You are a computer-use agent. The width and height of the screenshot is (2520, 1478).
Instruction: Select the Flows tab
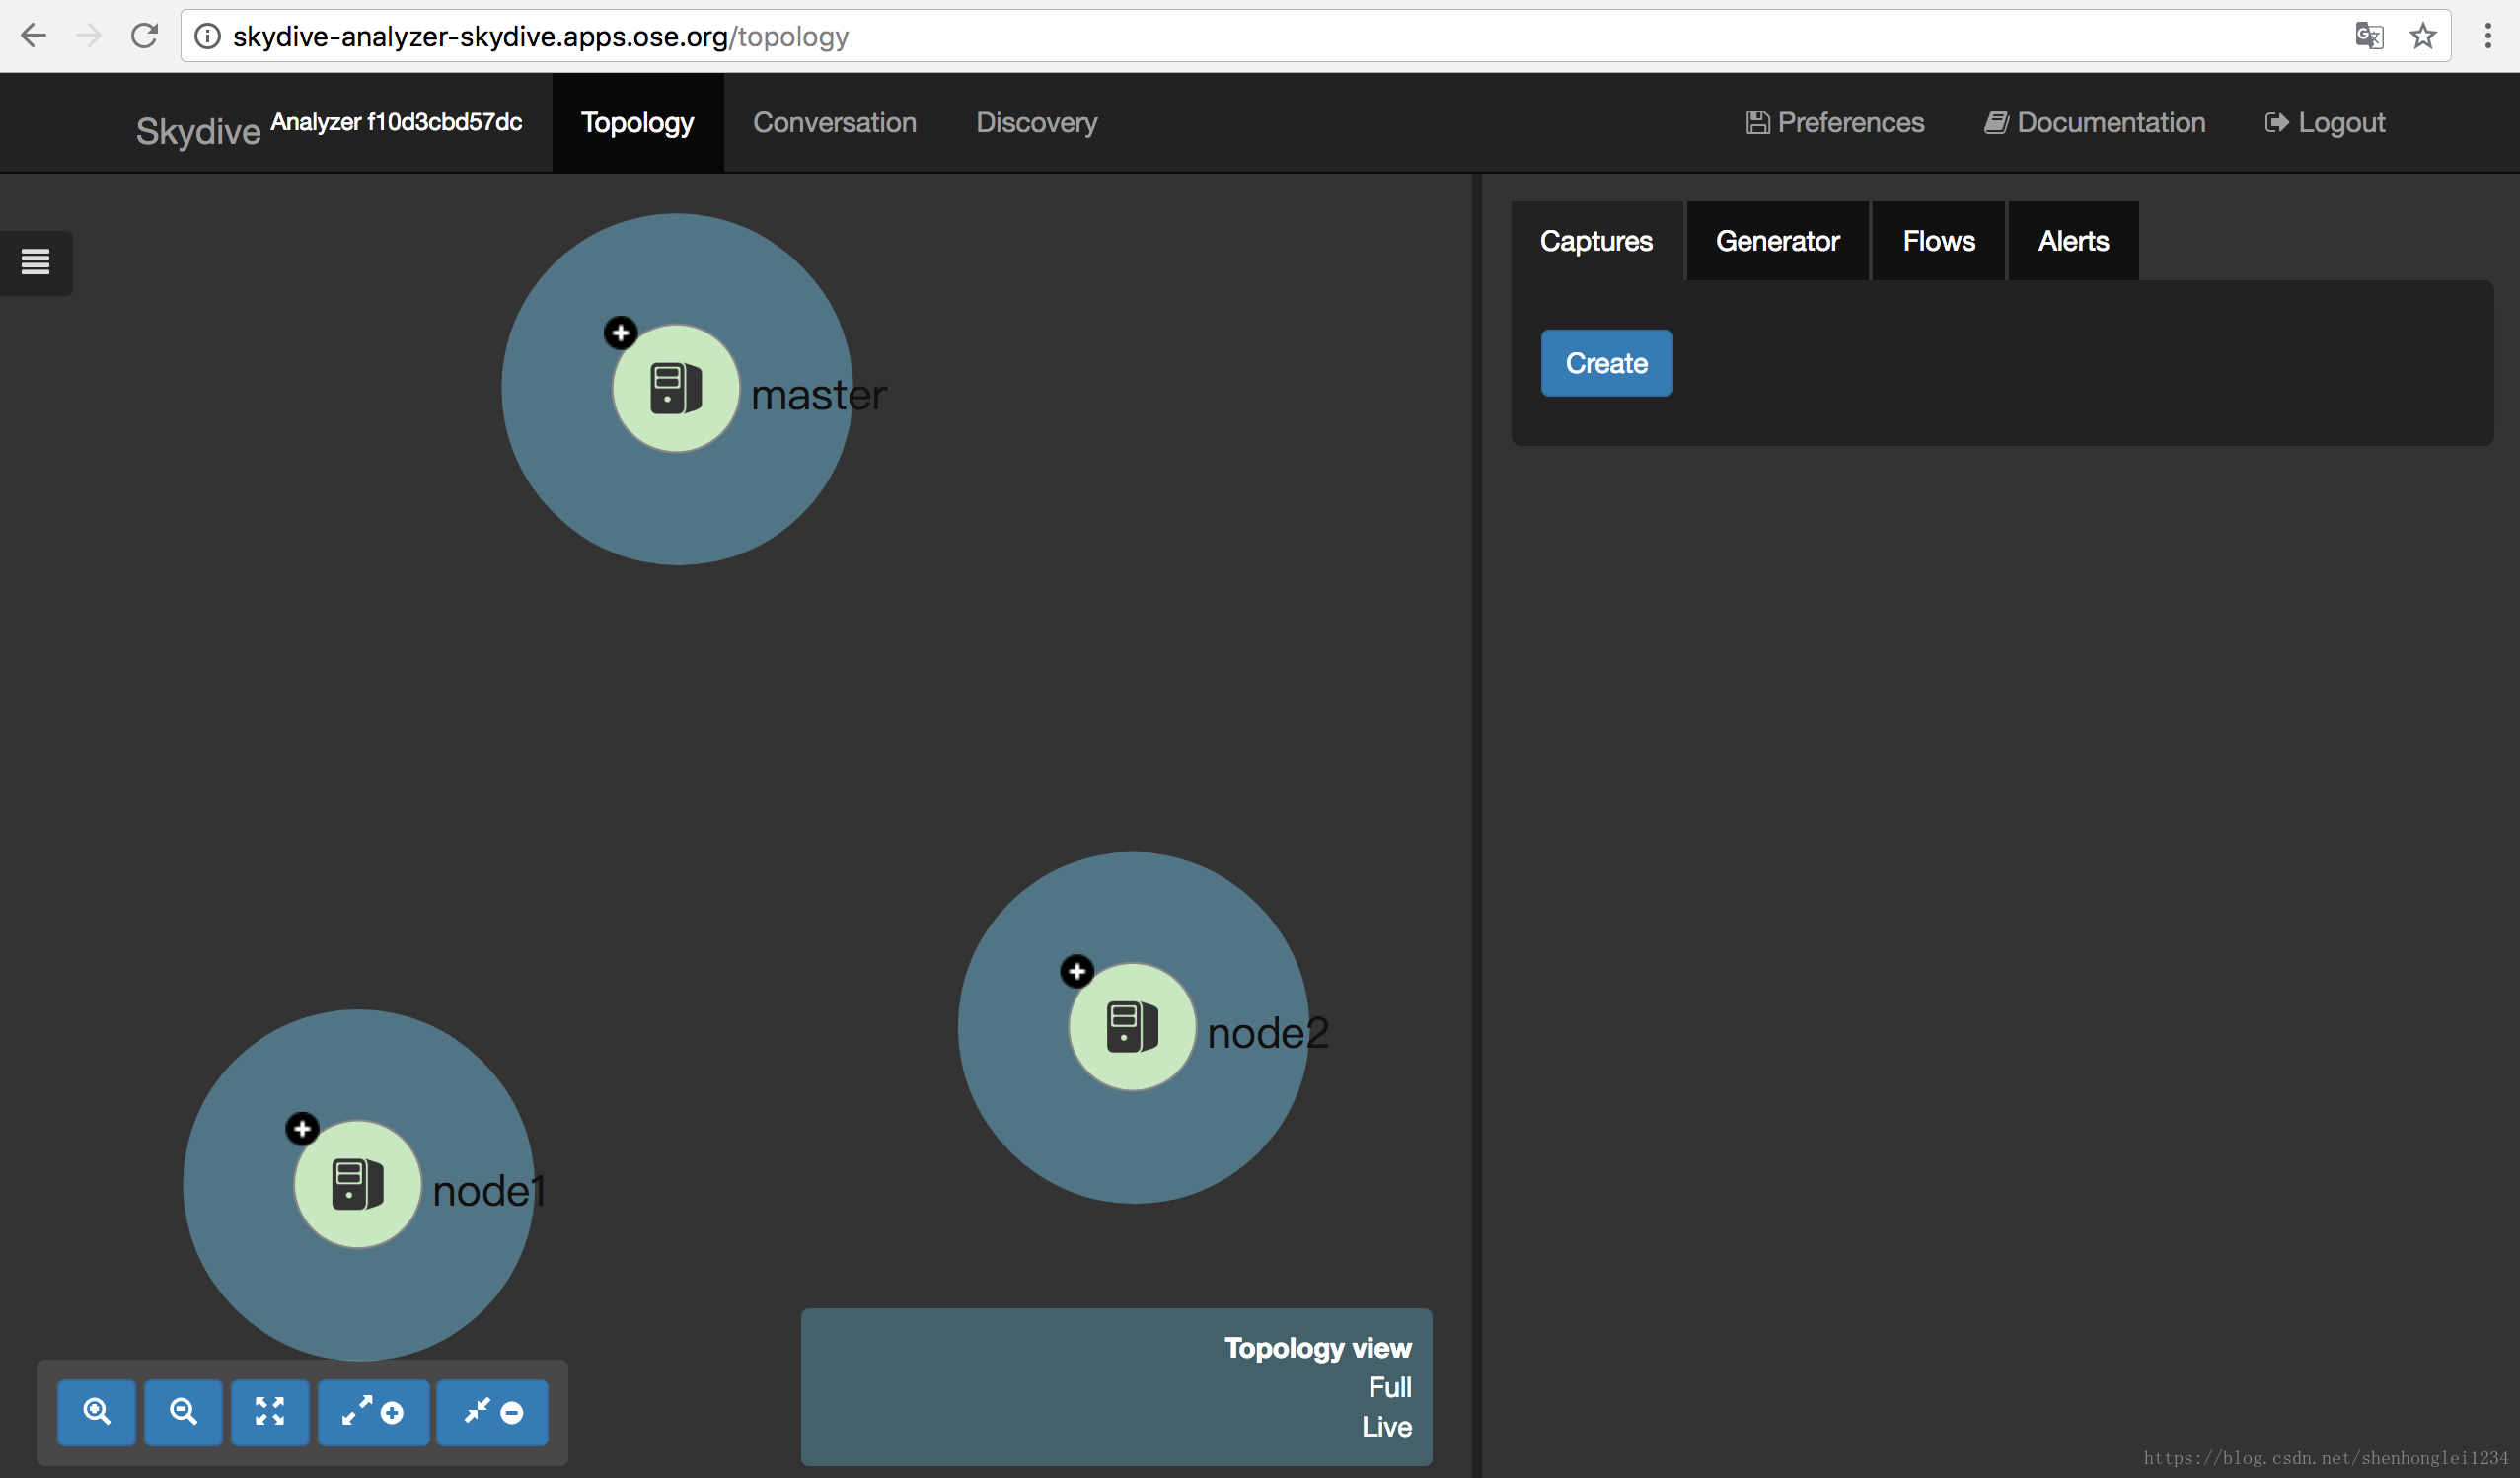click(x=1935, y=241)
